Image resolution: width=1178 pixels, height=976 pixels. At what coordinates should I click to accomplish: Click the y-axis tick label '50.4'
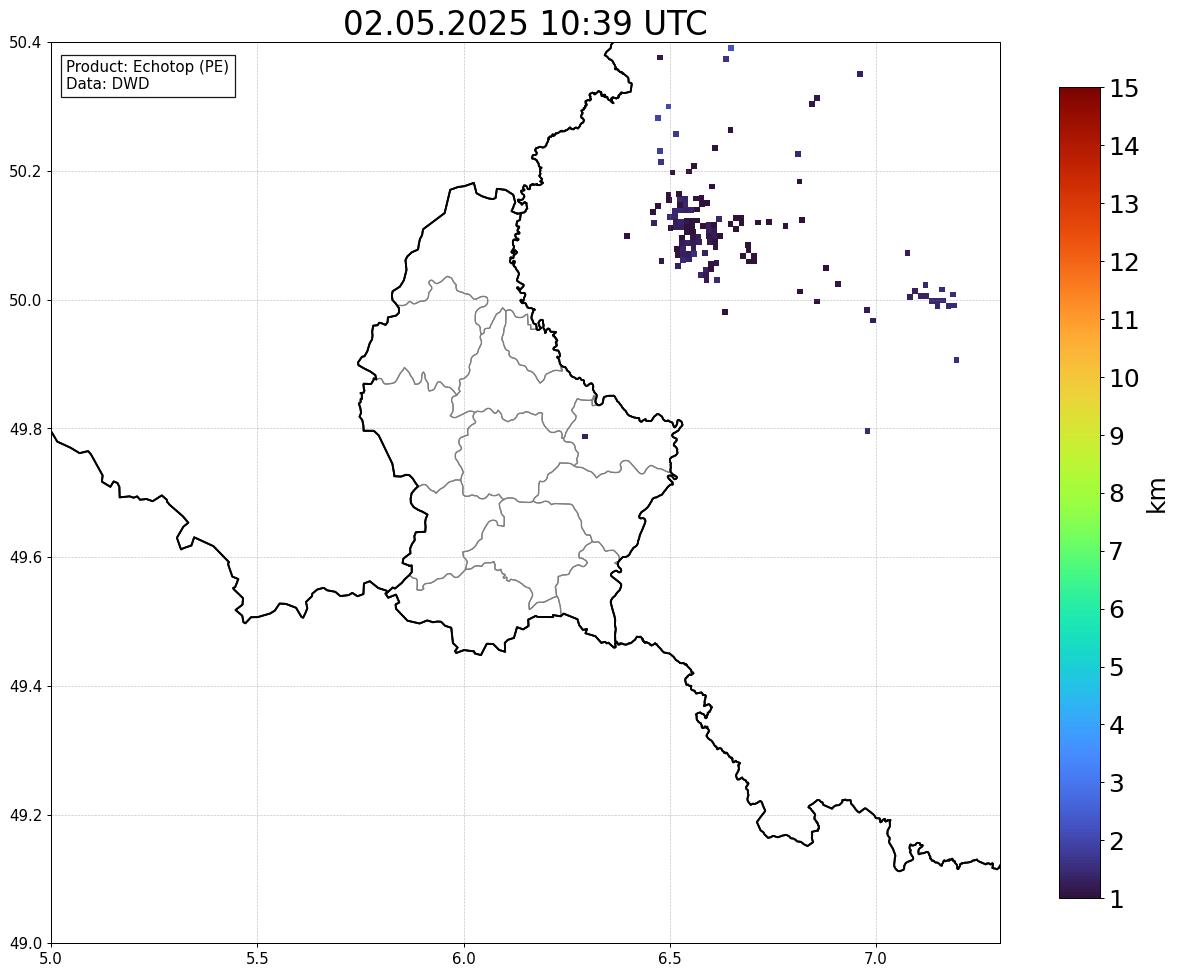point(24,43)
